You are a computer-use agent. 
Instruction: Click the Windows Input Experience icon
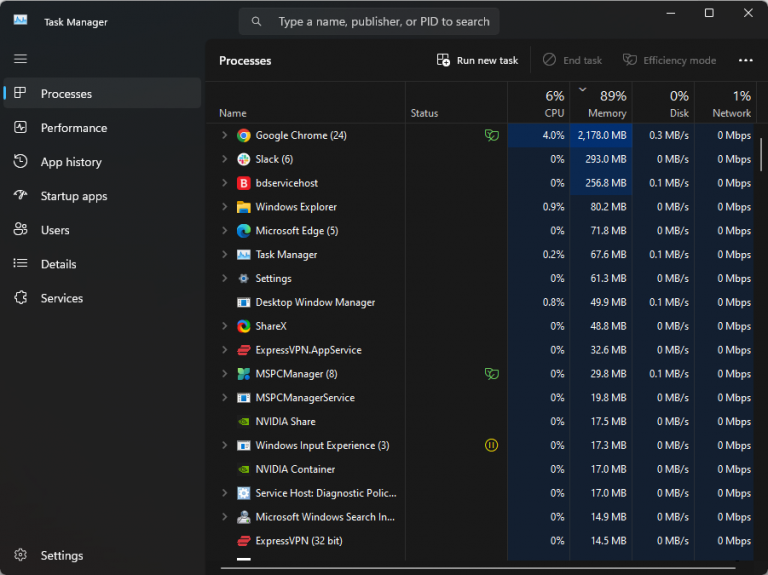(x=243, y=446)
